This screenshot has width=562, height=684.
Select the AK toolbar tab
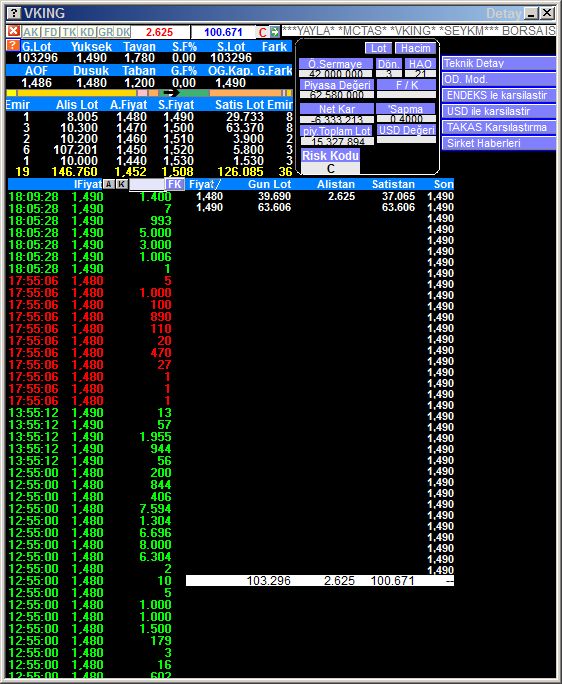[31, 32]
